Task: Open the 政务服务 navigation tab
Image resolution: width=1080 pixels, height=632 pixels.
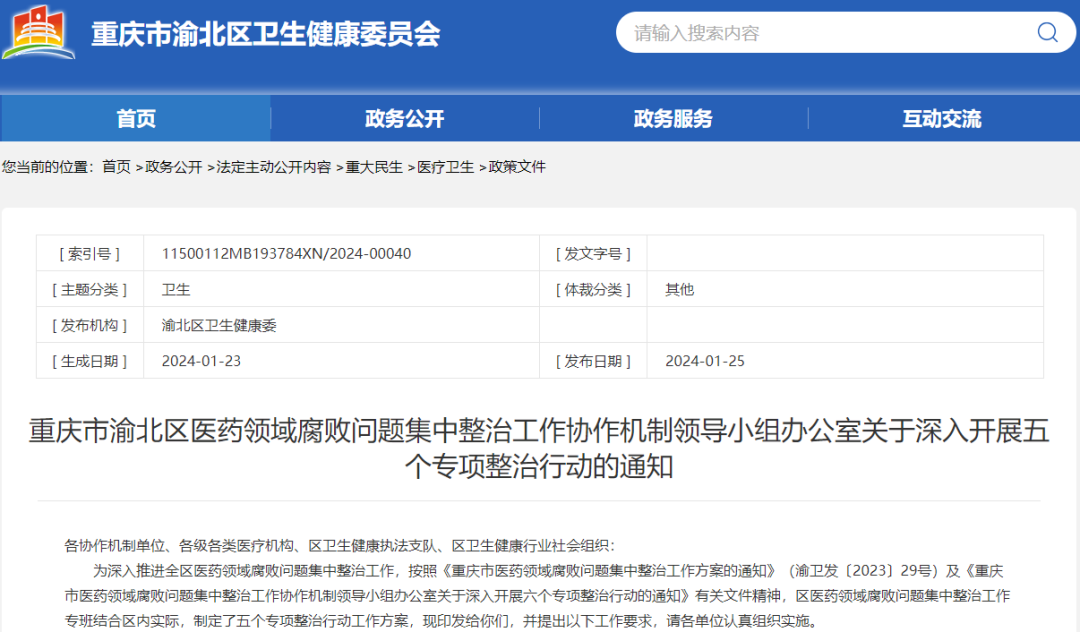Action: (673, 118)
